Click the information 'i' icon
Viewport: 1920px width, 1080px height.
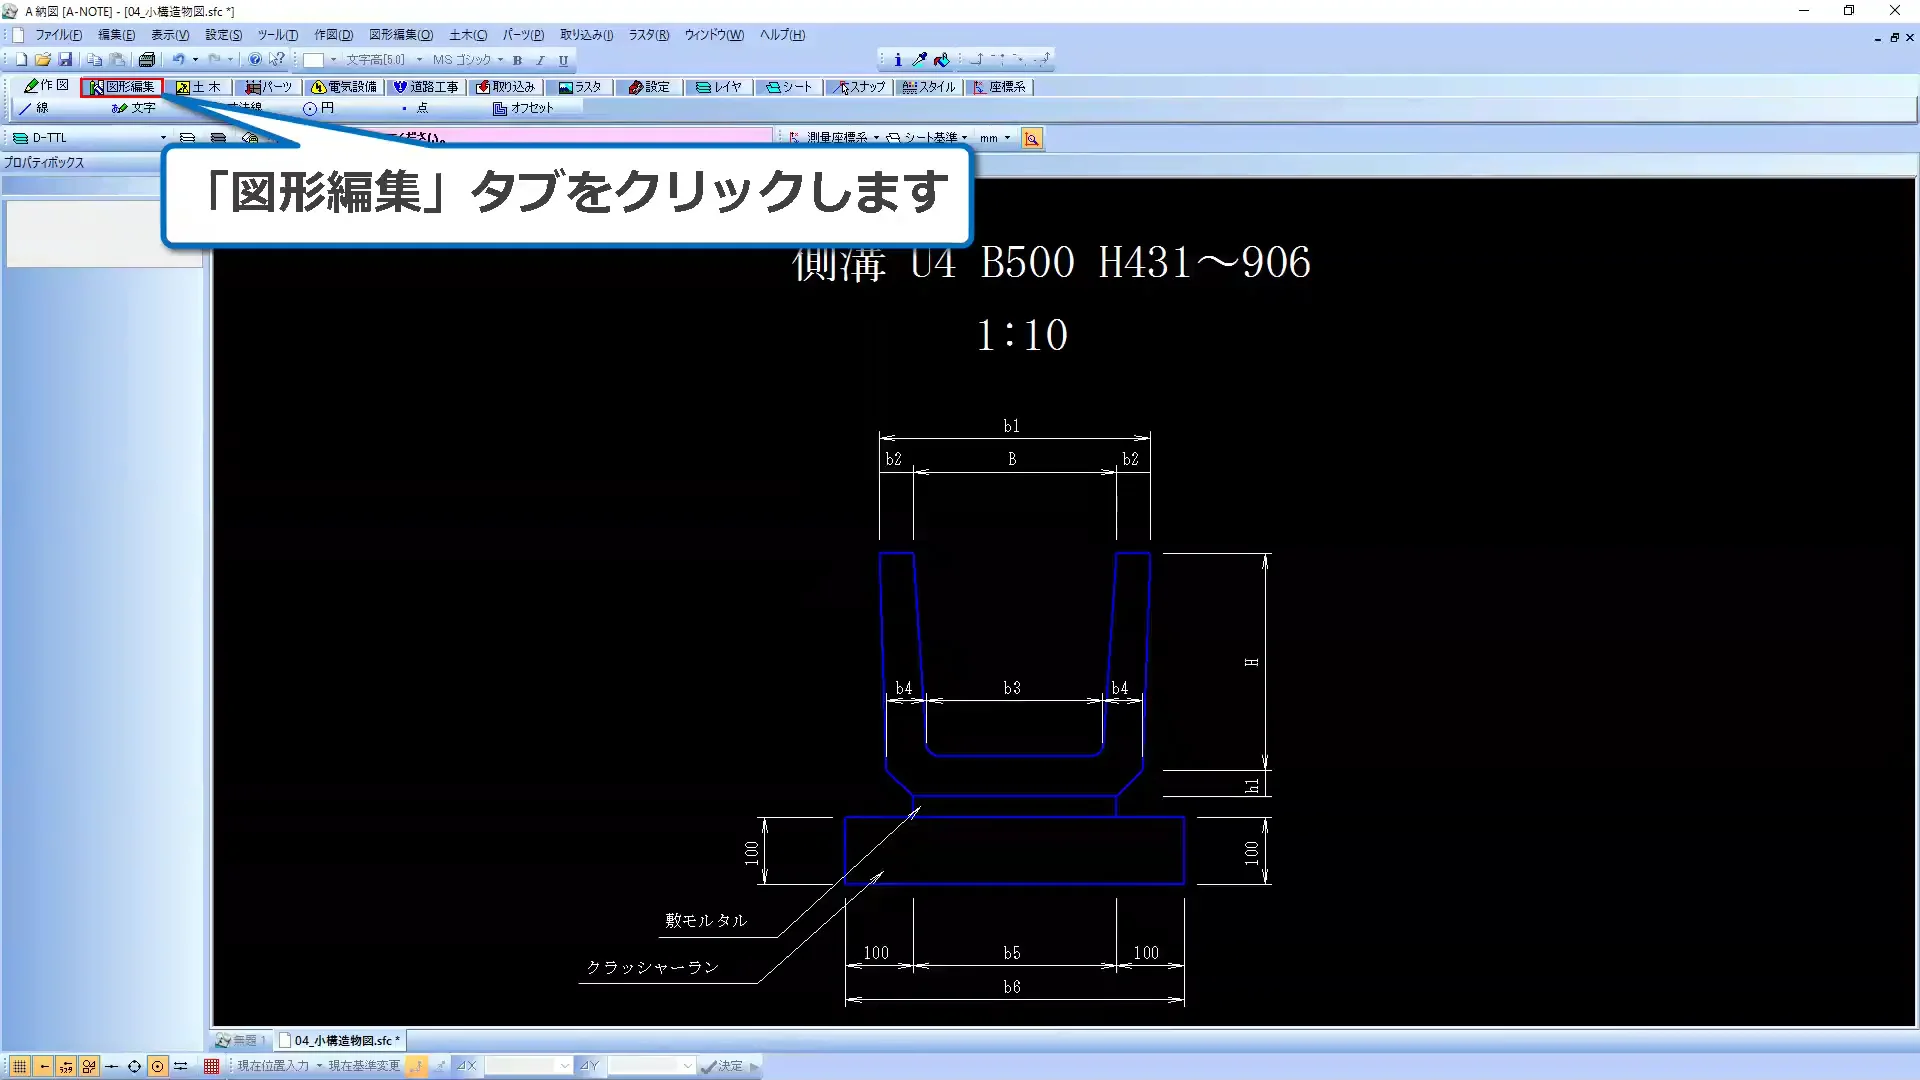point(897,60)
